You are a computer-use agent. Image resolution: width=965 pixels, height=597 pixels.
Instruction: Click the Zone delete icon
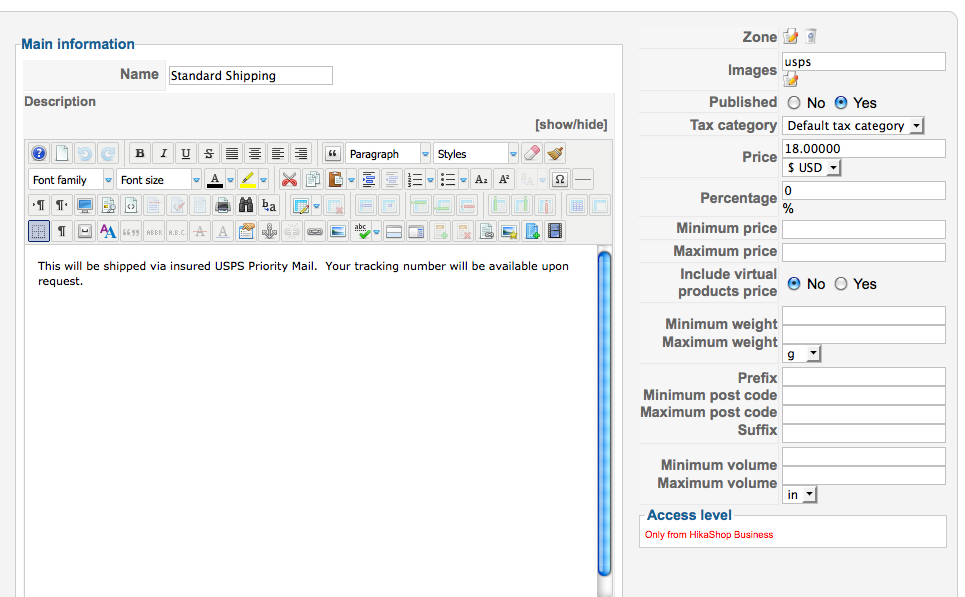click(811, 37)
